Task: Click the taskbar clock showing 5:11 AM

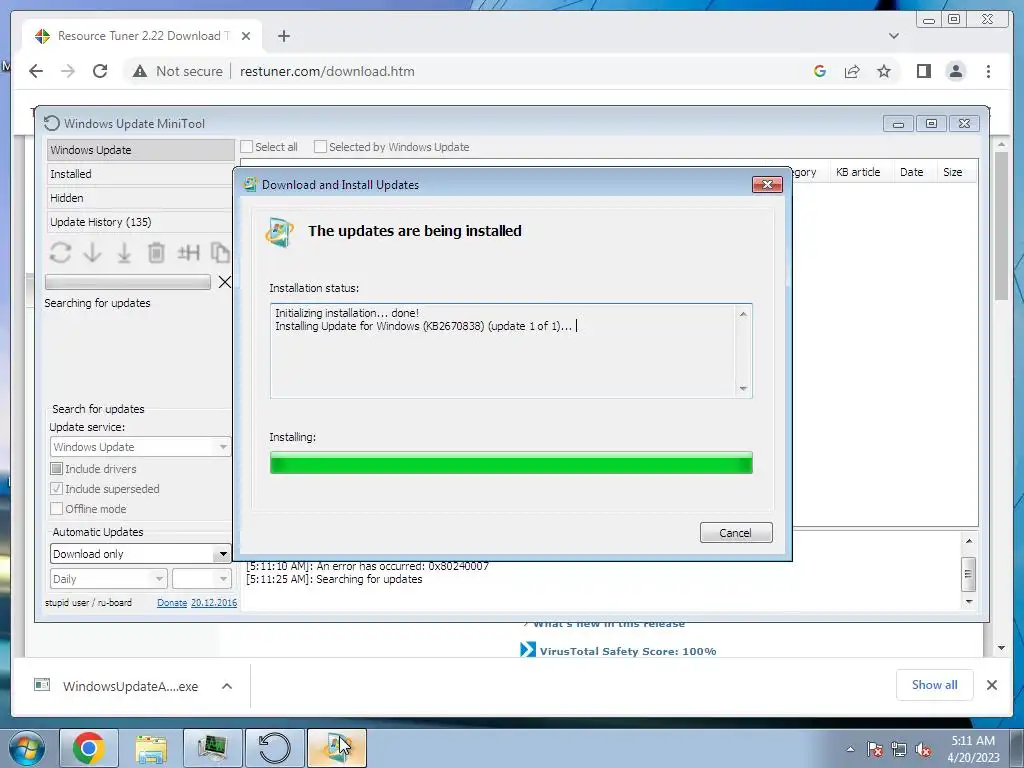Action: [x=973, y=749]
